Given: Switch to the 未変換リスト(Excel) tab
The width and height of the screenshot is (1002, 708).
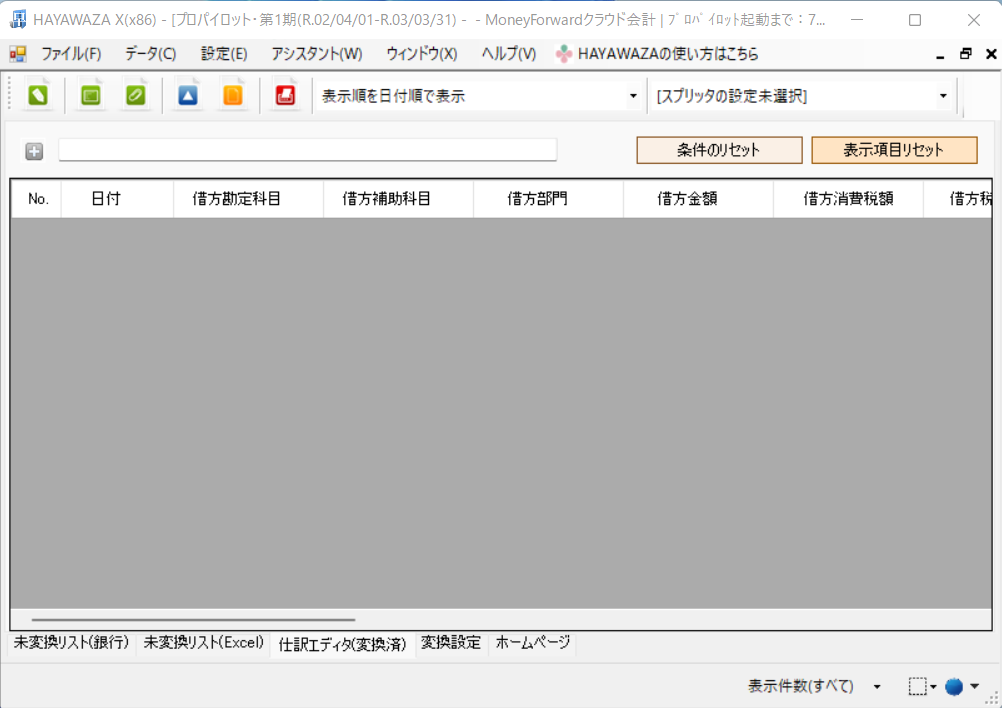Looking at the screenshot, I should click(x=203, y=643).
